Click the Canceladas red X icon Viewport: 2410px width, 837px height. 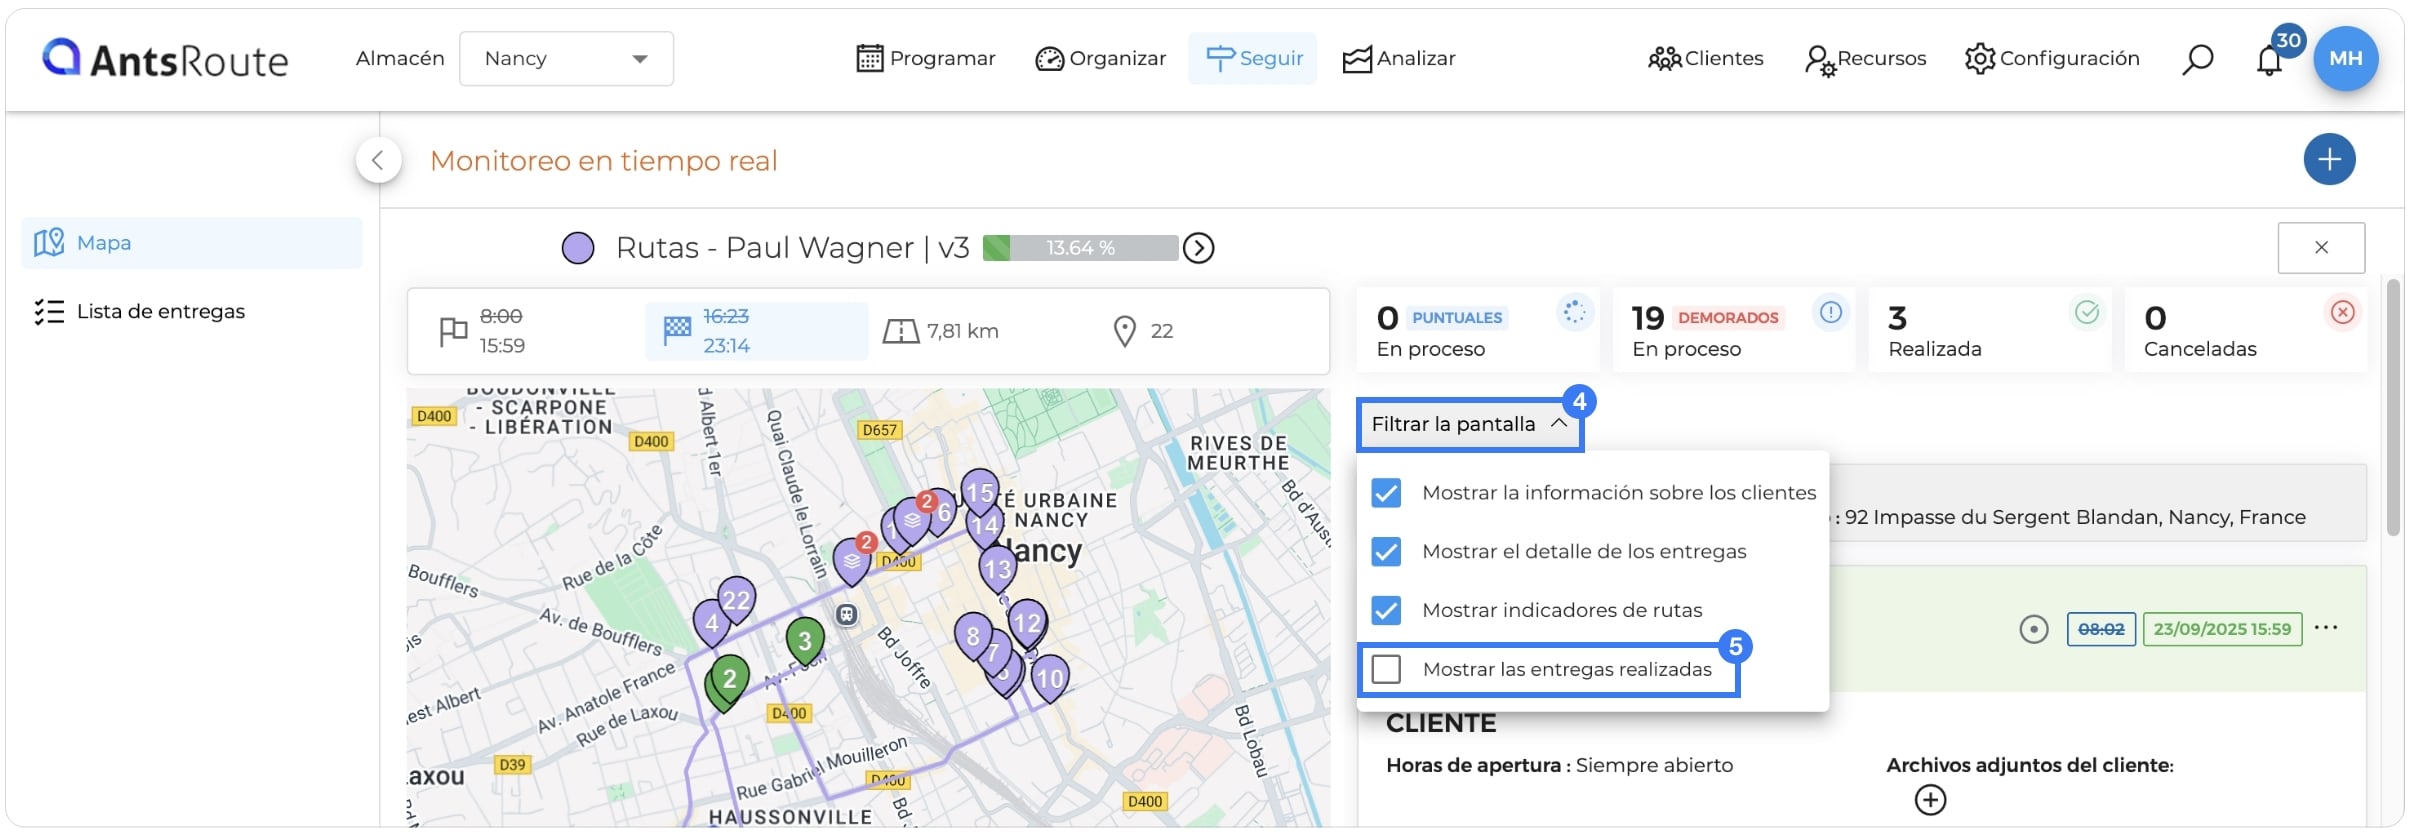[x=2342, y=313]
